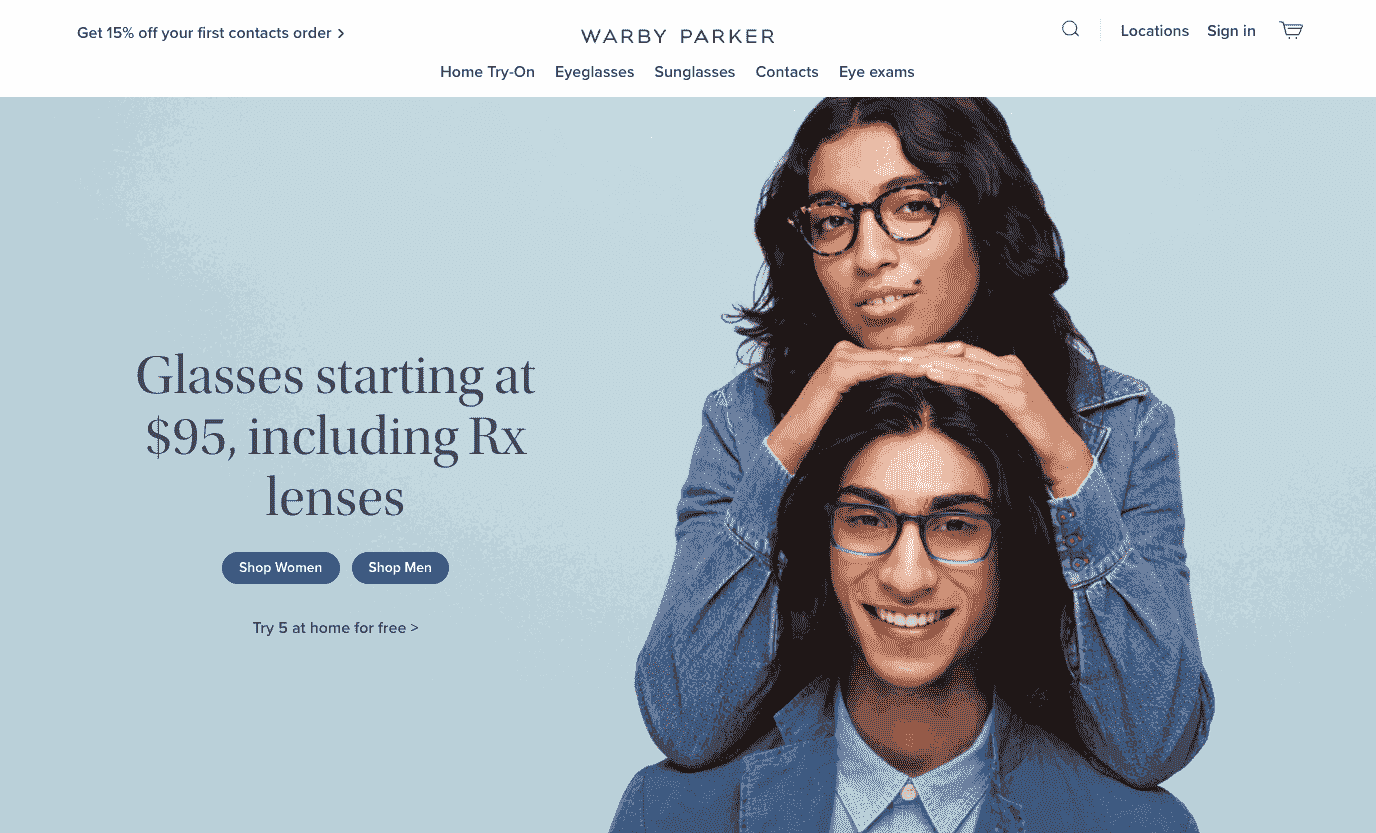Open the Home Try-On menu
Viewport: 1376px width, 833px height.
tap(487, 72)
